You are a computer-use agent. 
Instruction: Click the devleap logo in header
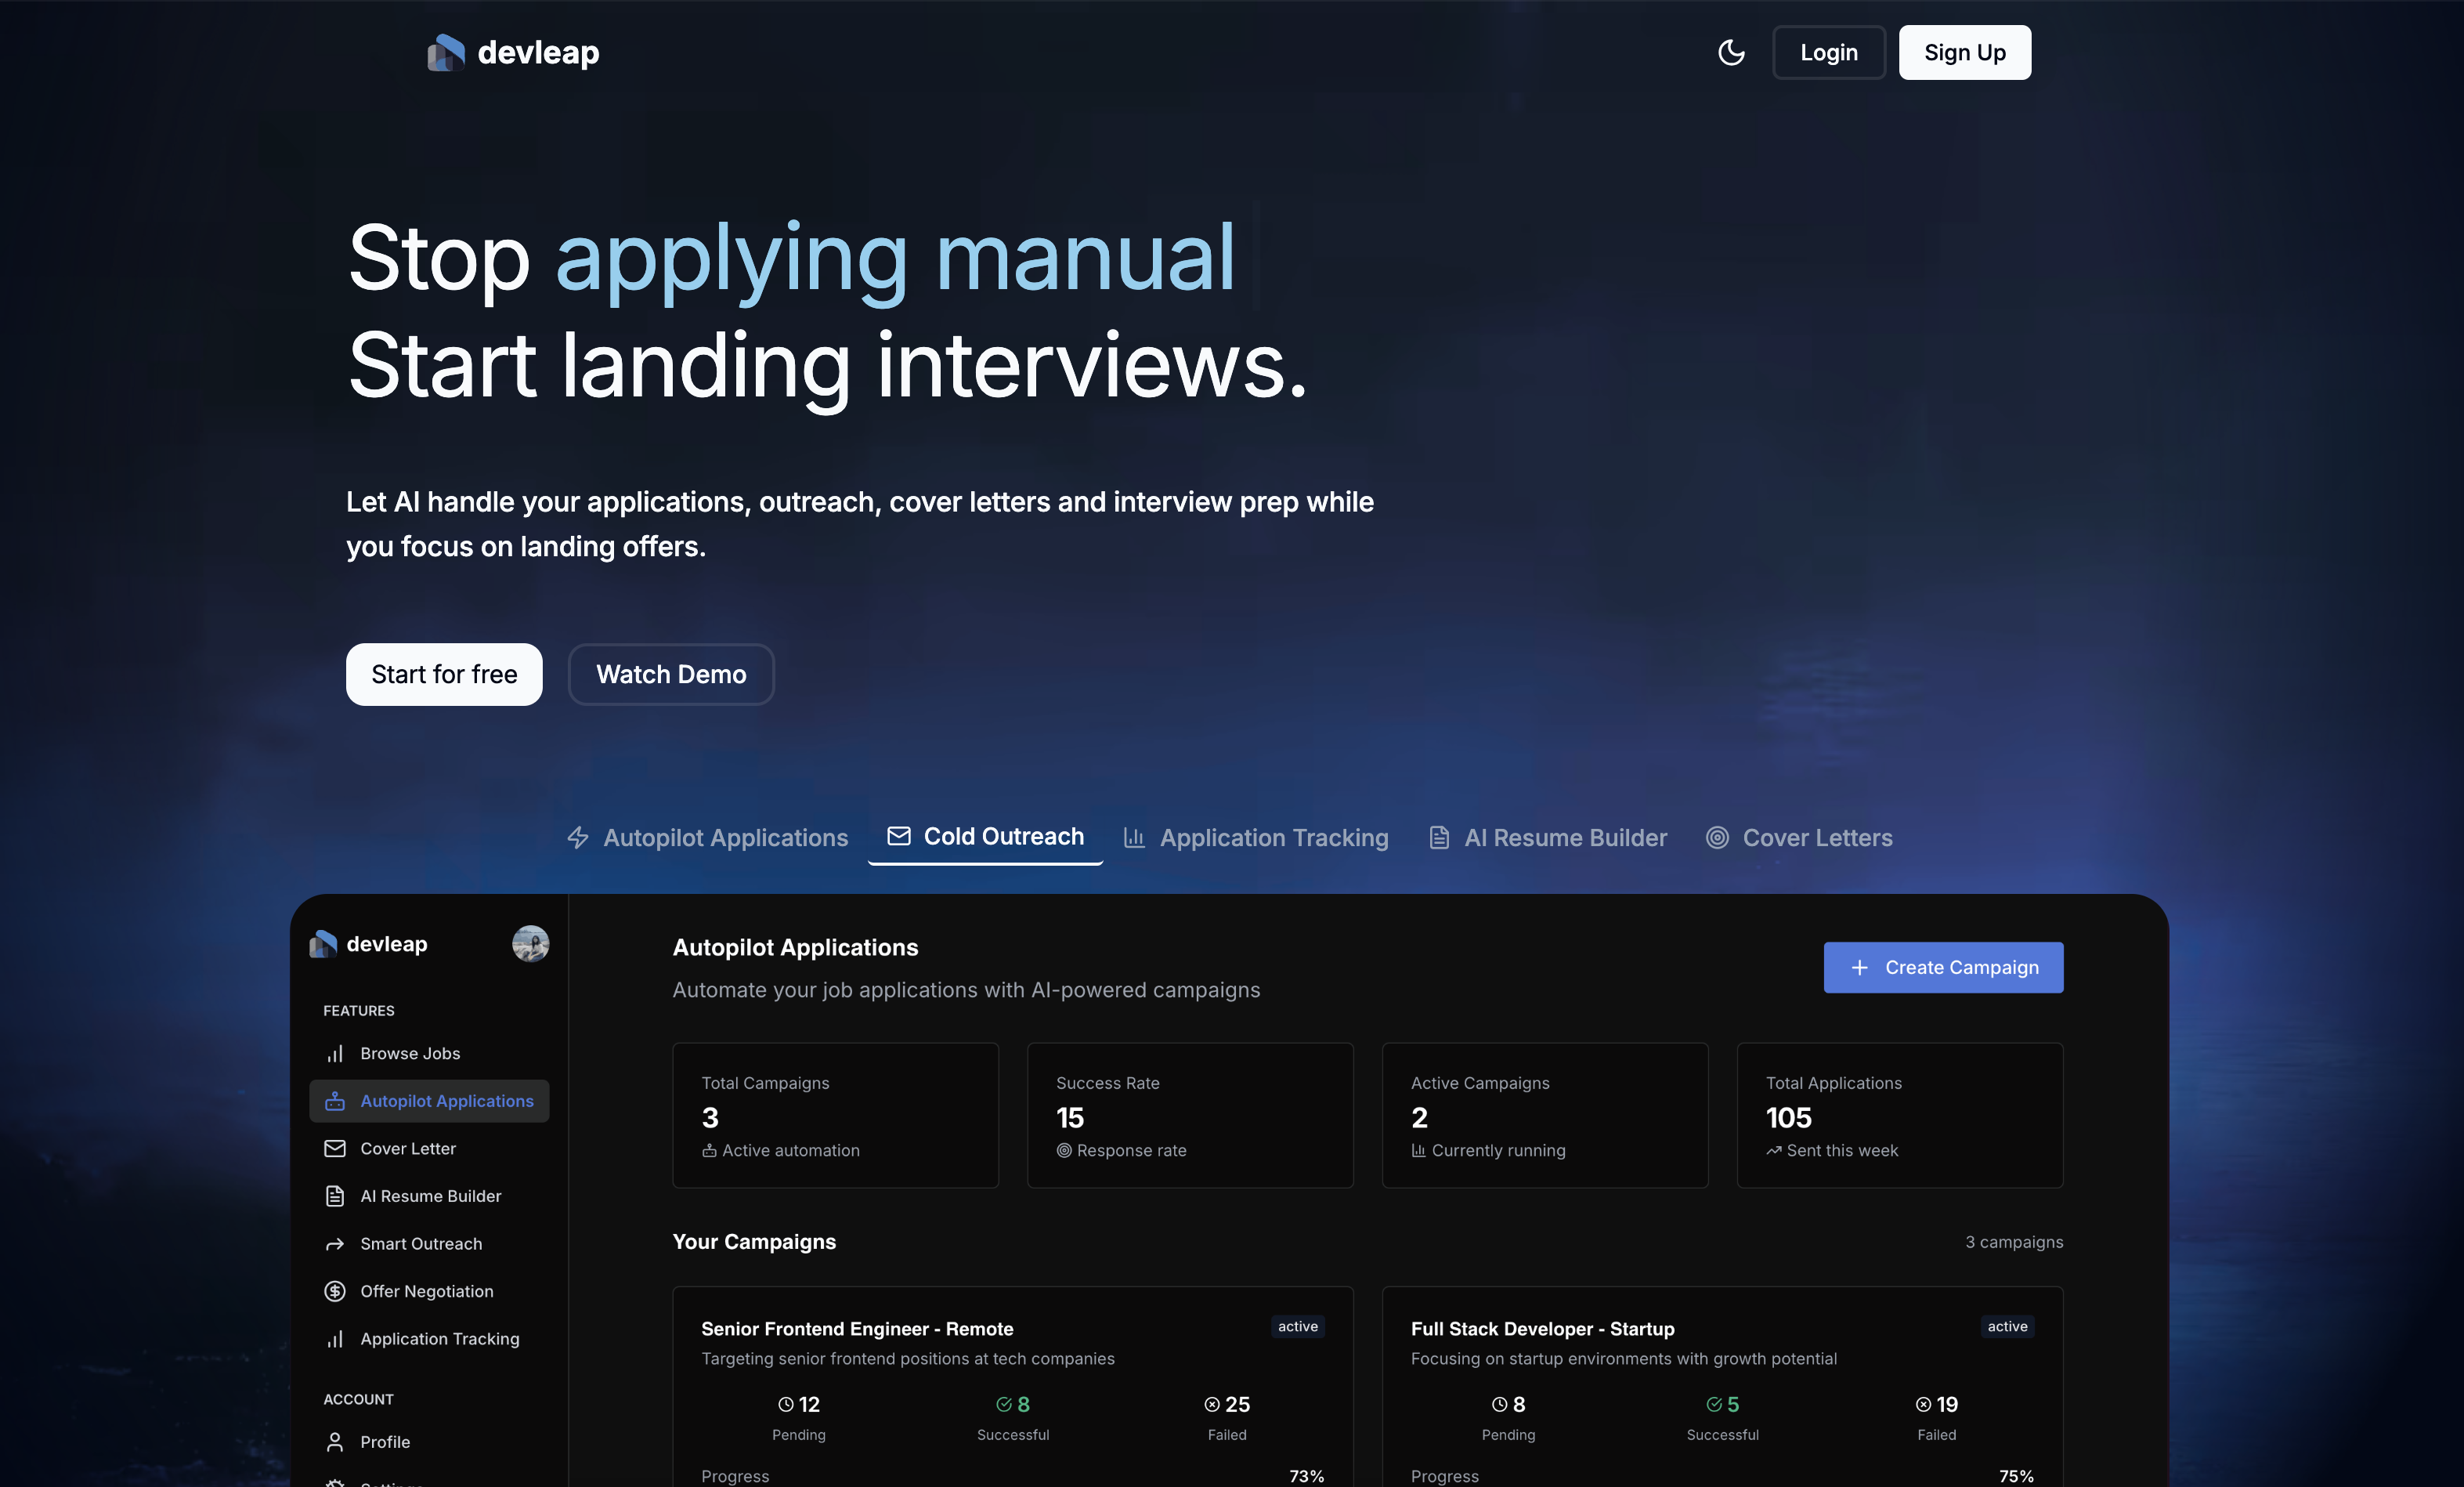pyautogui.click(x=513, y=53)
